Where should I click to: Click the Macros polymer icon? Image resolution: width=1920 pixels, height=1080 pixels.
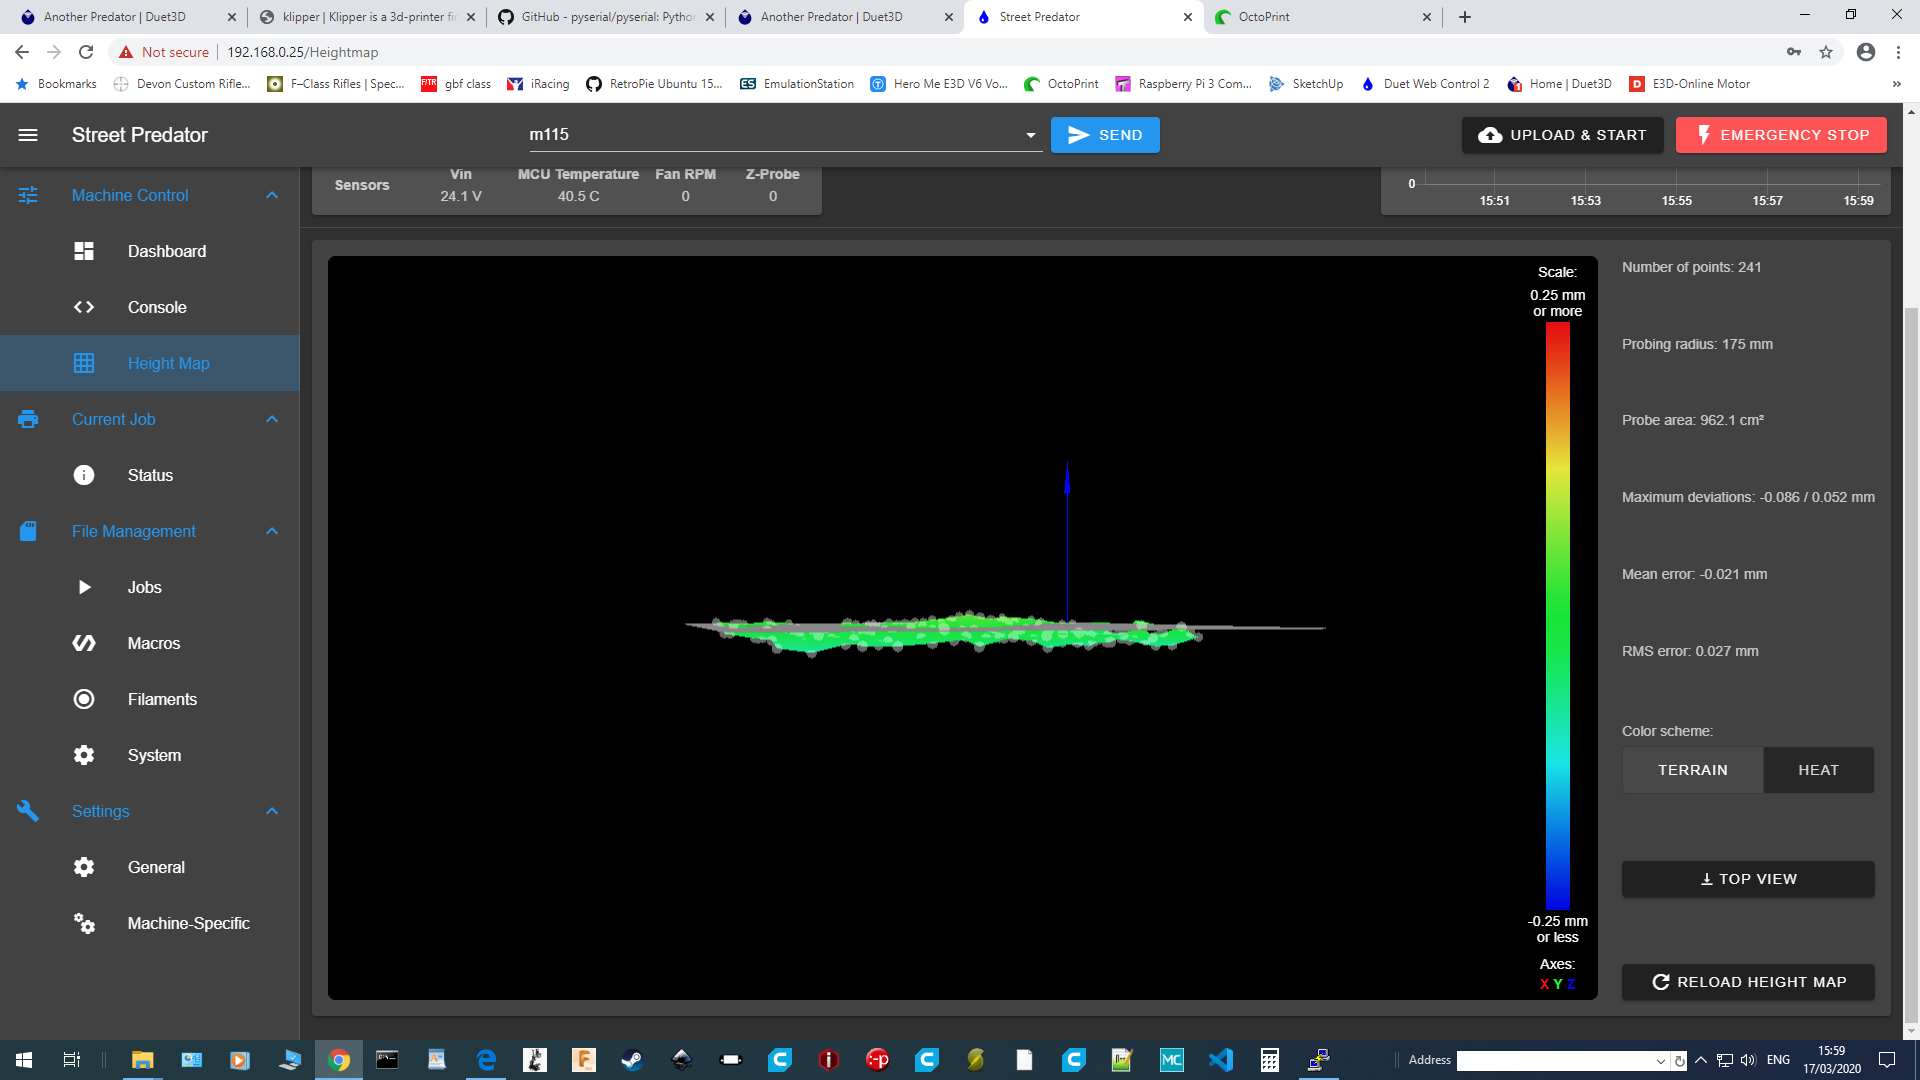pos(84,643)
